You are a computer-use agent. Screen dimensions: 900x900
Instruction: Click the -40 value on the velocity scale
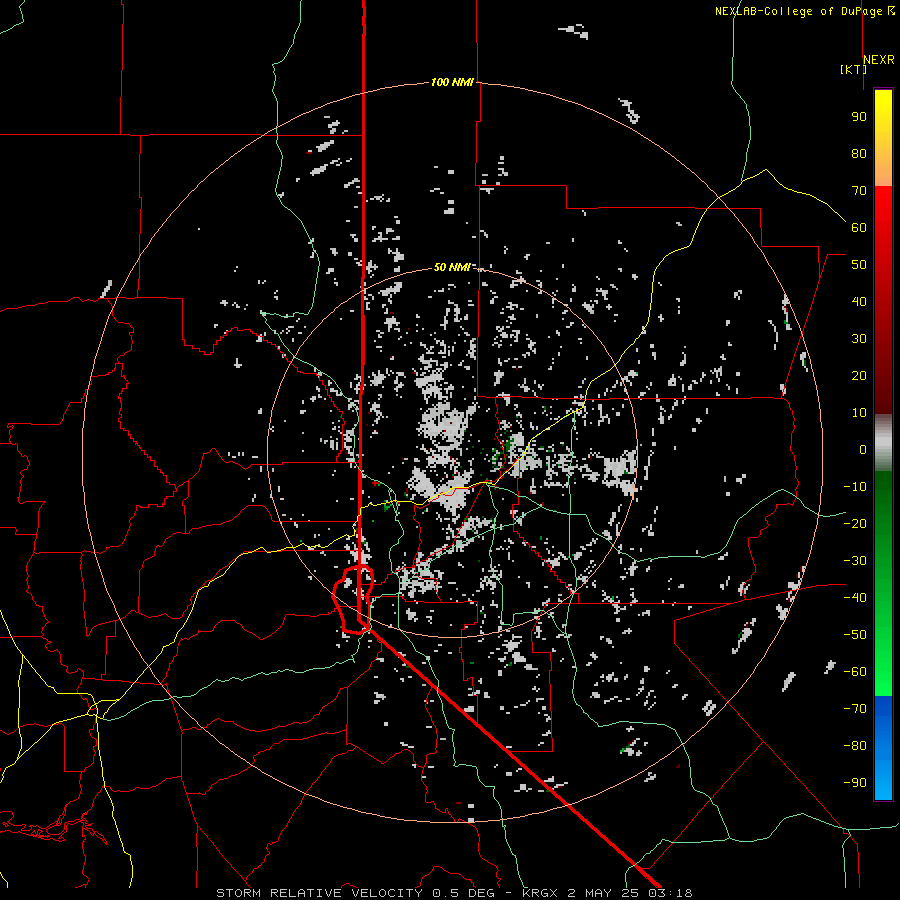[855, 598]
